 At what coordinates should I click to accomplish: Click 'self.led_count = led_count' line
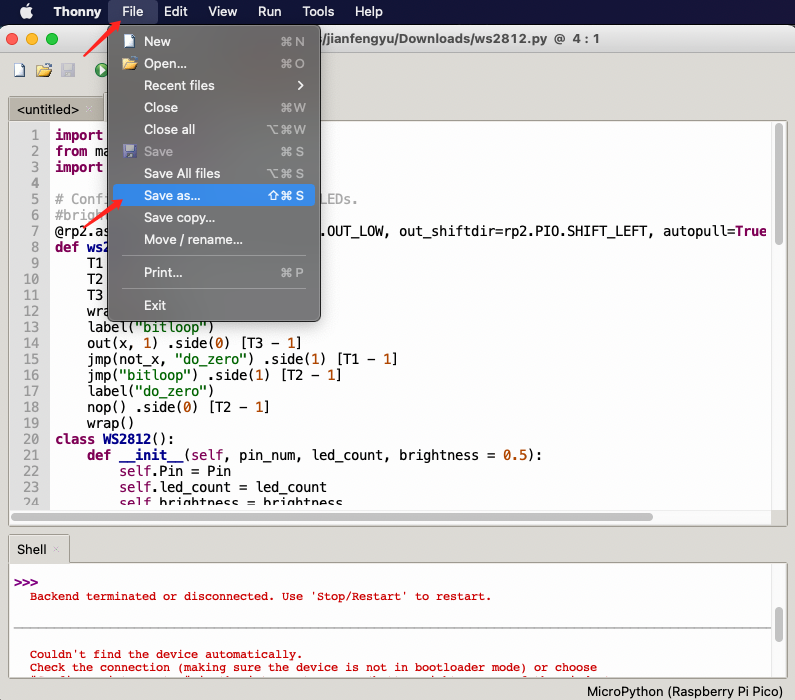click(223, 487)
